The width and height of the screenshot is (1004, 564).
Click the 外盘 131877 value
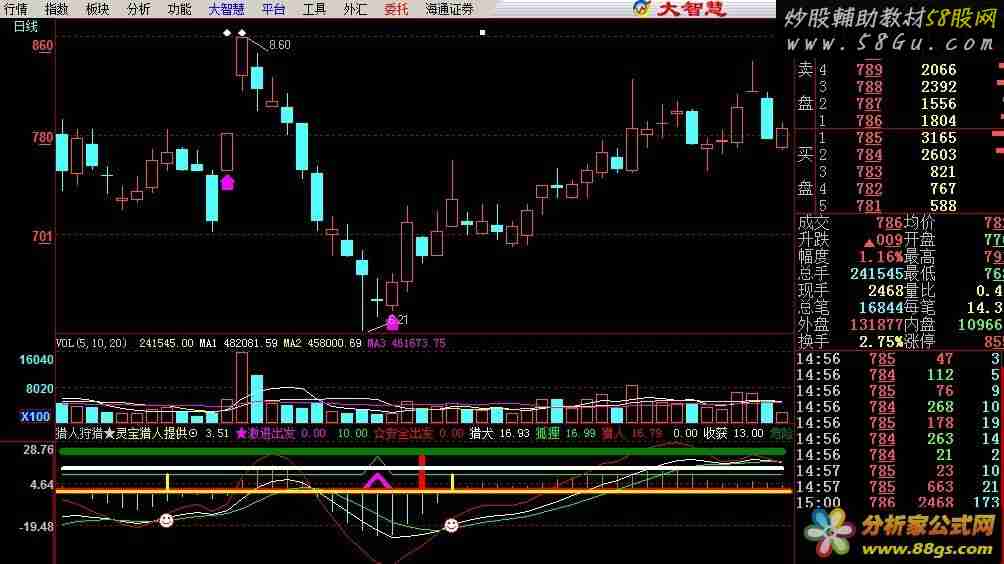coord(876,325)
